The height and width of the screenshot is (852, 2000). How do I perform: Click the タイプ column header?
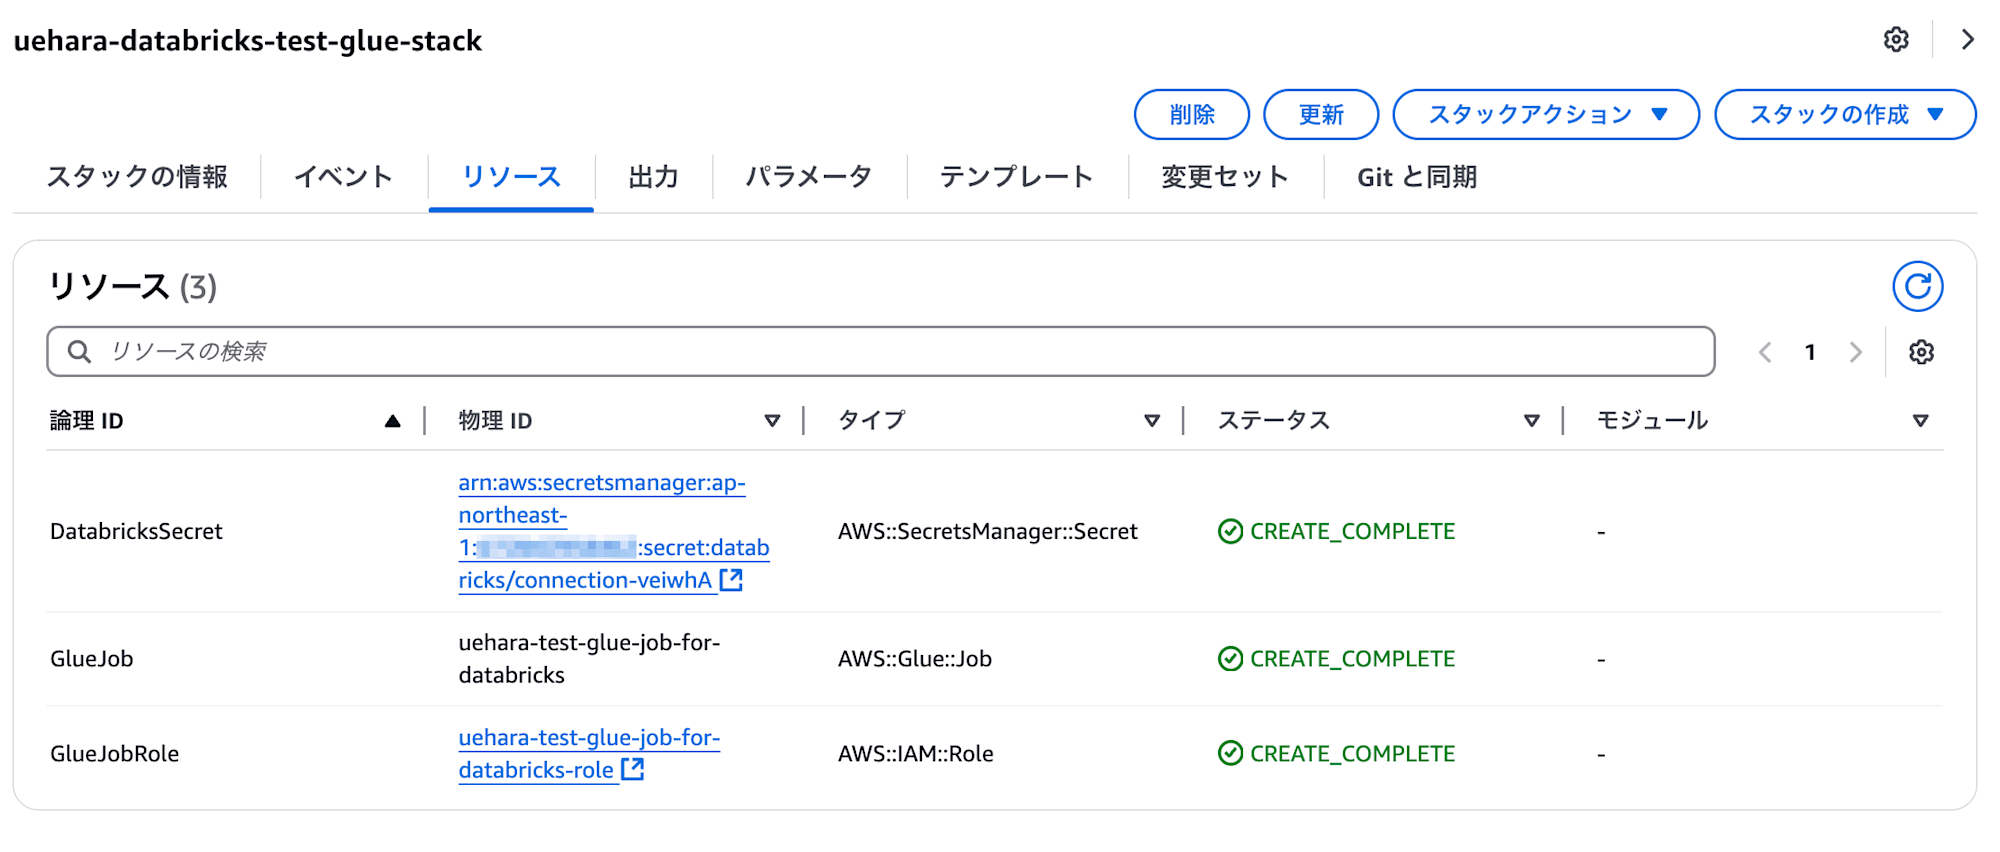pyautogui.click(x=871, y=421)
